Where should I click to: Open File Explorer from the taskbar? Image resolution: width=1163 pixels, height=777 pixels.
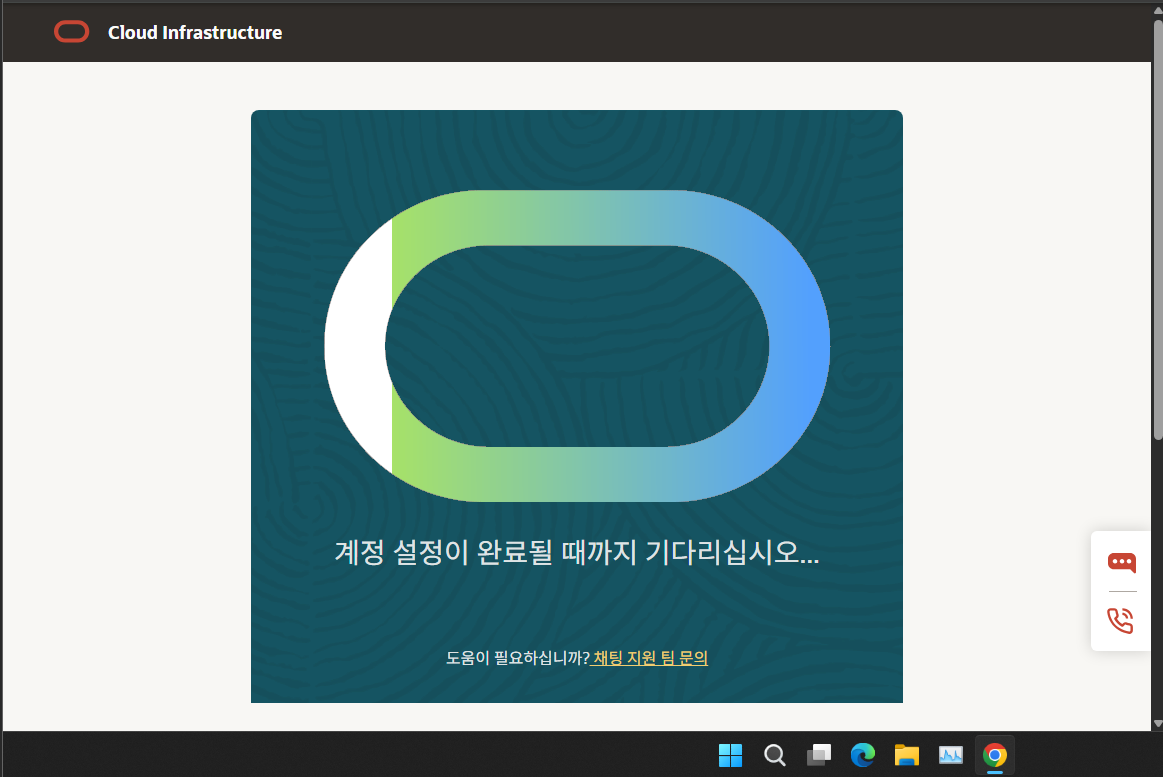[x=906, y=755]
